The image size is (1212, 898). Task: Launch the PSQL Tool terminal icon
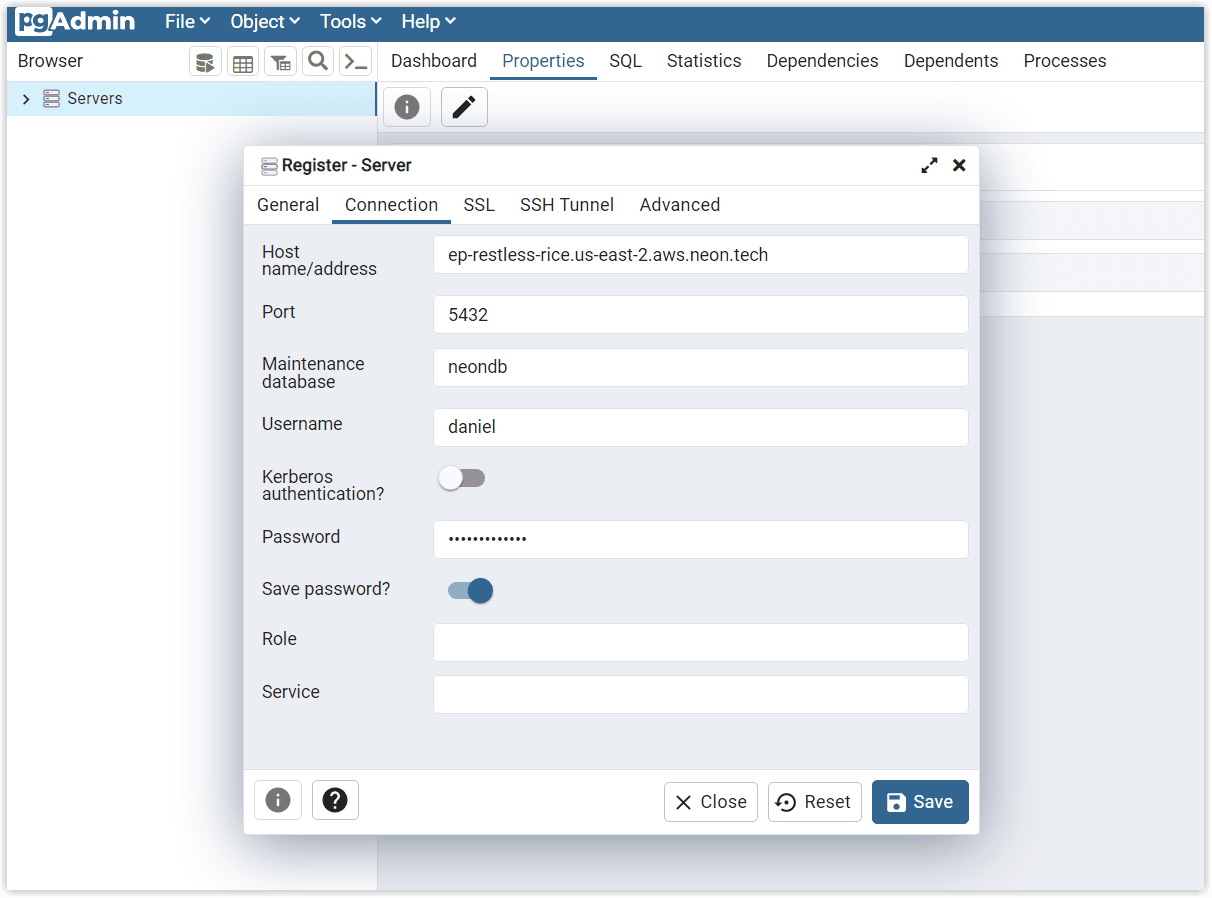355,62
